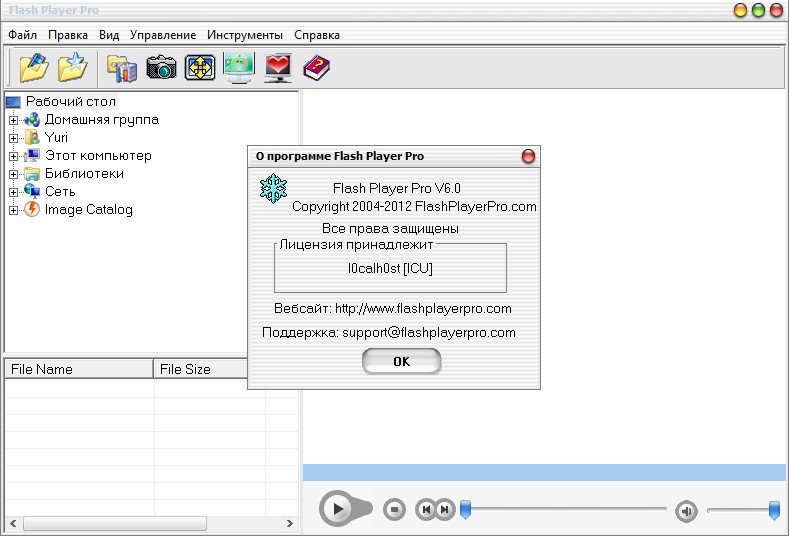Click the Библиотеки libraries icon
This screenshot has height=536, width=789.
(32, 174)
